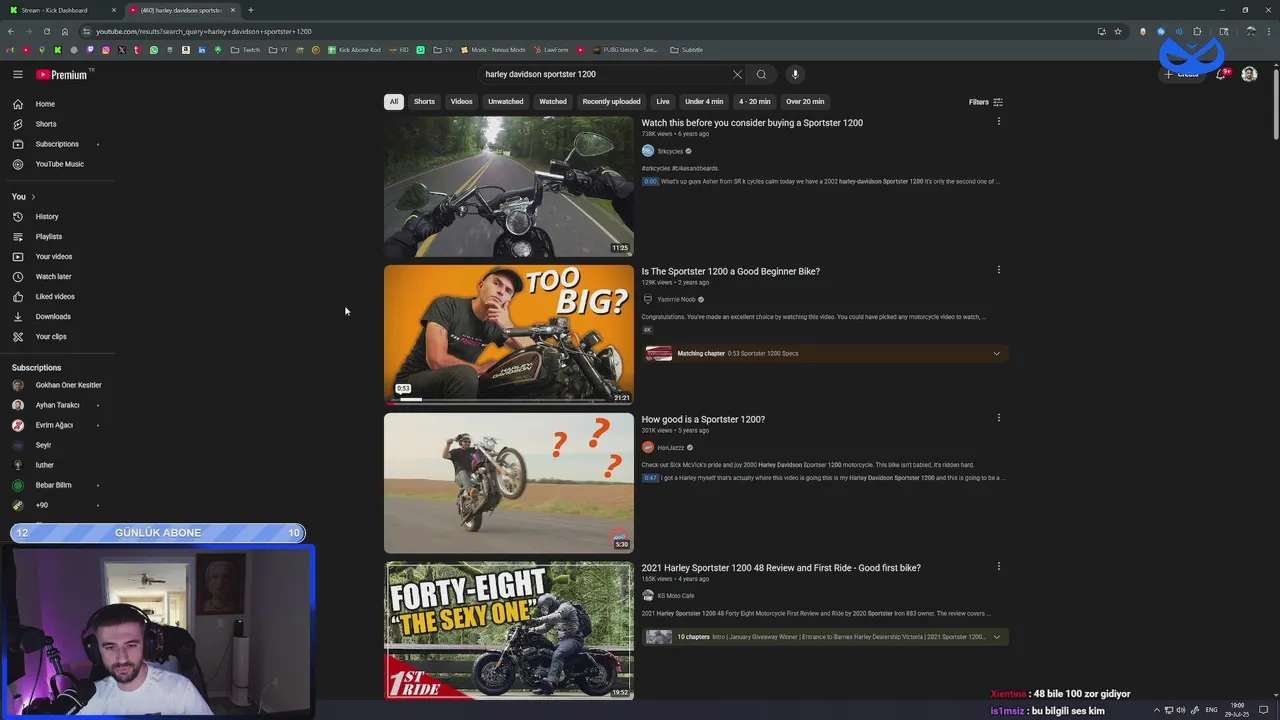Open the account avatar menu

pyautogui.click(x=1249, y=74)
